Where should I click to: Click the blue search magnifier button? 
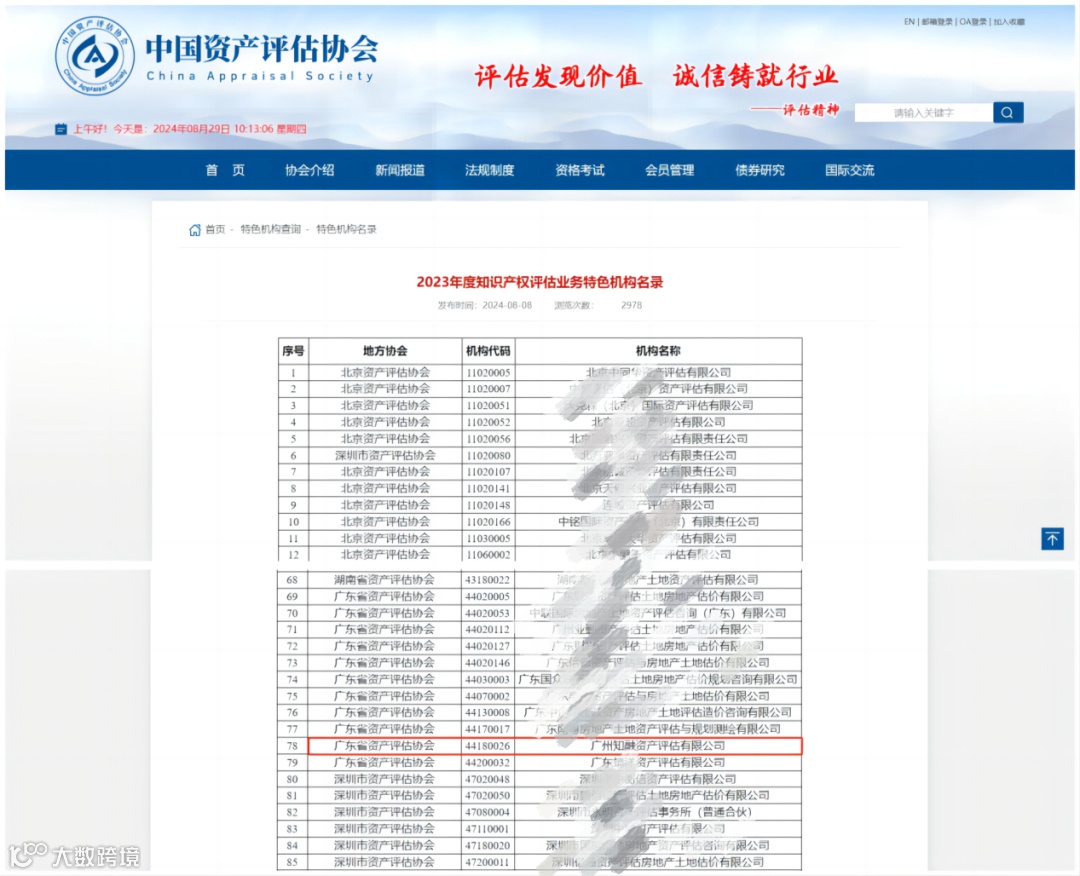1008,112
